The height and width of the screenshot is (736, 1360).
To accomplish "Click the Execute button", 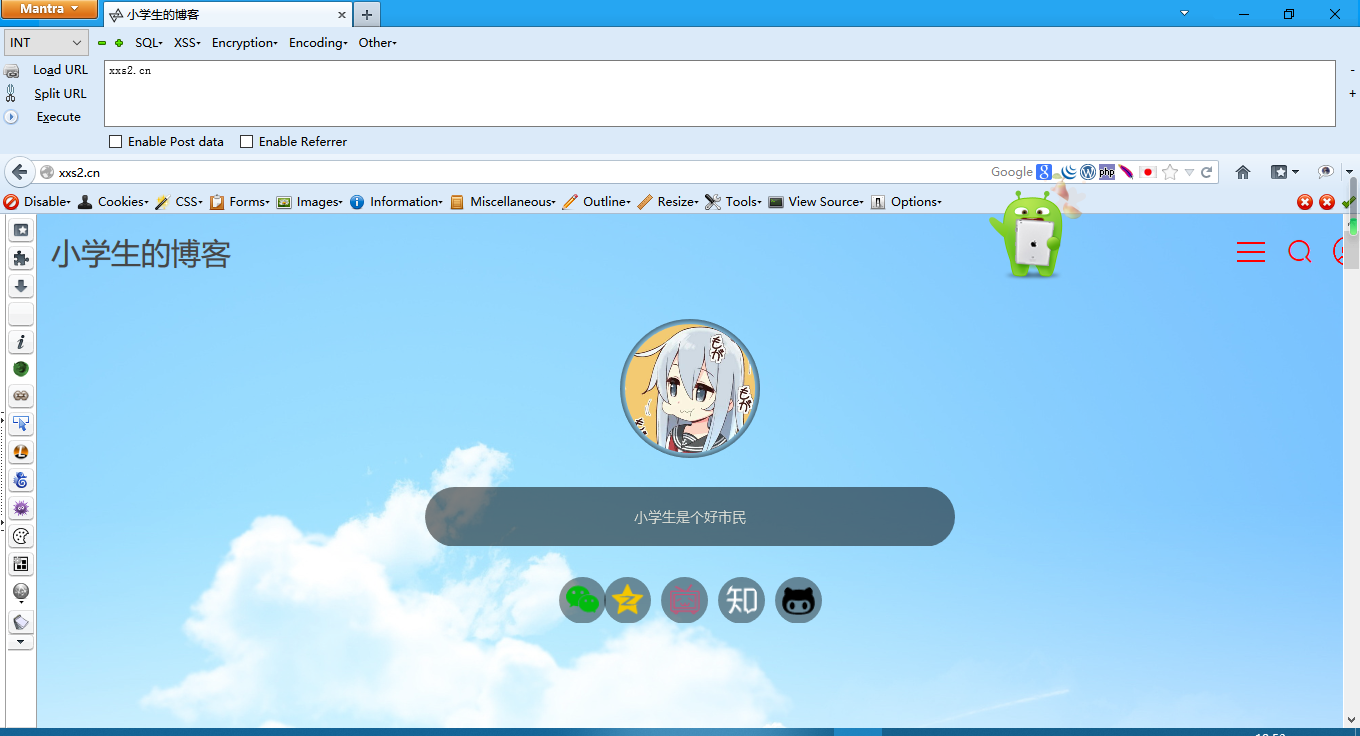I will [58, 117].
